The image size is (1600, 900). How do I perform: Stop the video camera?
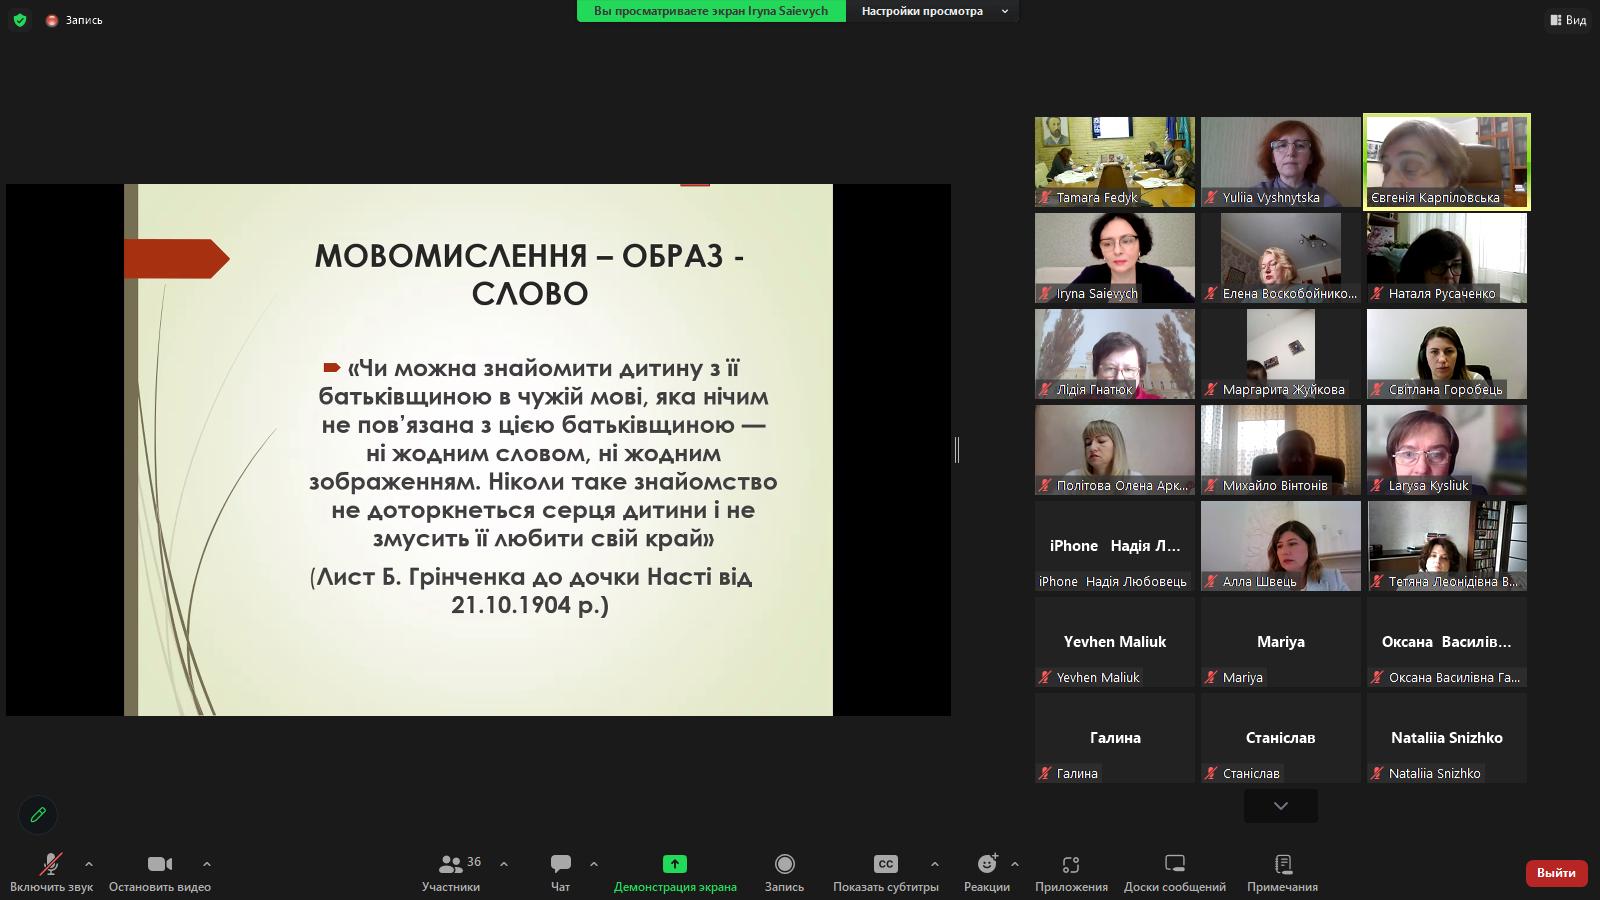[160, 864]
